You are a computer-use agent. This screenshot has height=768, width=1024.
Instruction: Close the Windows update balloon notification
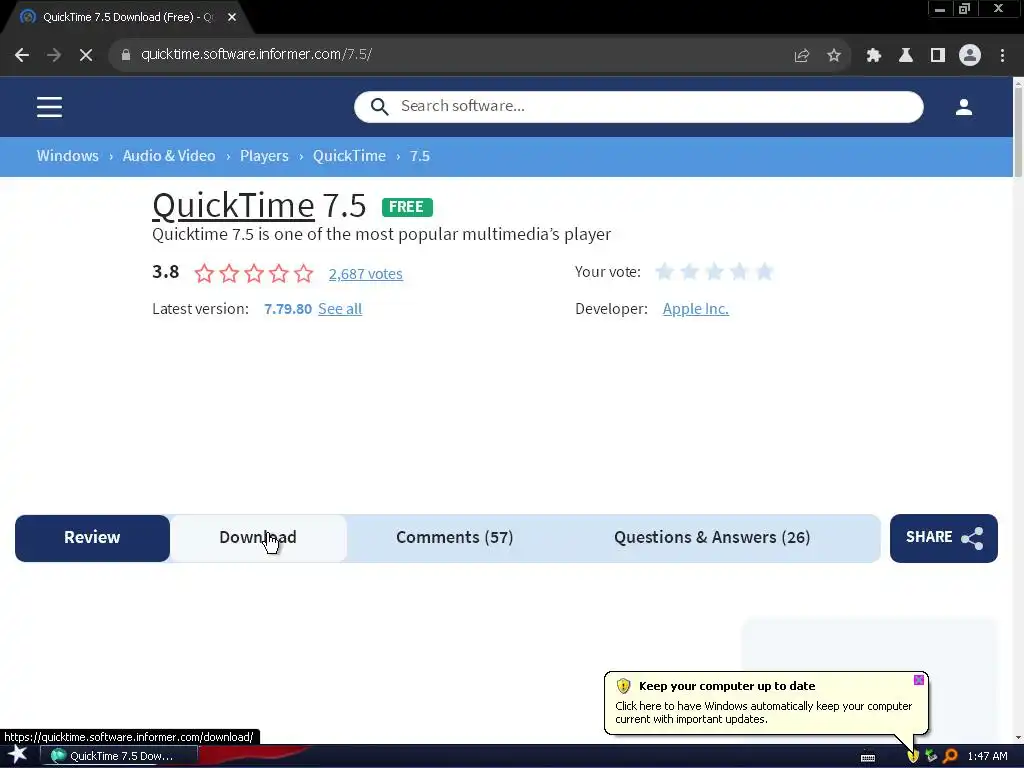919,680
